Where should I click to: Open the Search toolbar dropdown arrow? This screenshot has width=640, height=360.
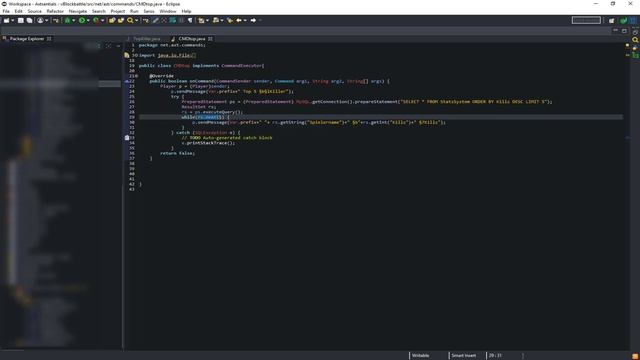coord(136,20)
